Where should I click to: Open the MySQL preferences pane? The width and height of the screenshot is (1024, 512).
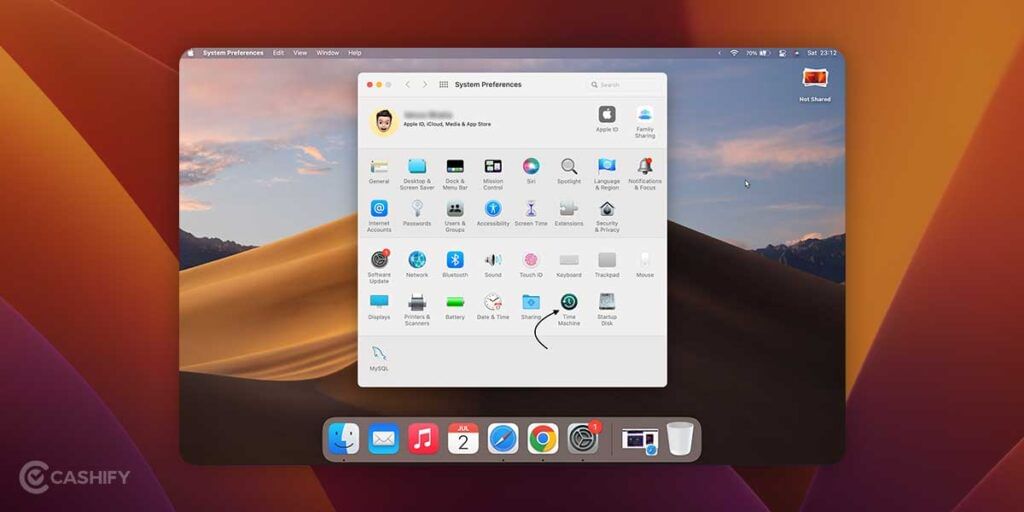tap(379, 358)
